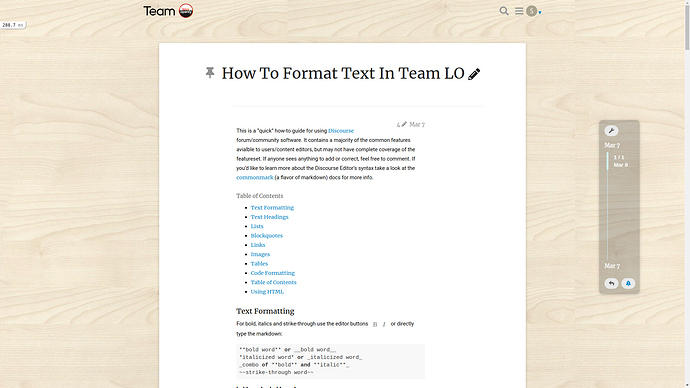Image resolution: width=690 pixels, height=388 pixels.
Task: Open the Images contents entry
Action: (260, 254)
